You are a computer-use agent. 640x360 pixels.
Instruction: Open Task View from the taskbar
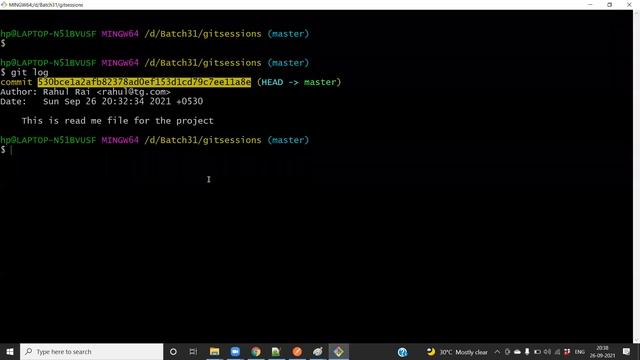(x=193, y=351)
